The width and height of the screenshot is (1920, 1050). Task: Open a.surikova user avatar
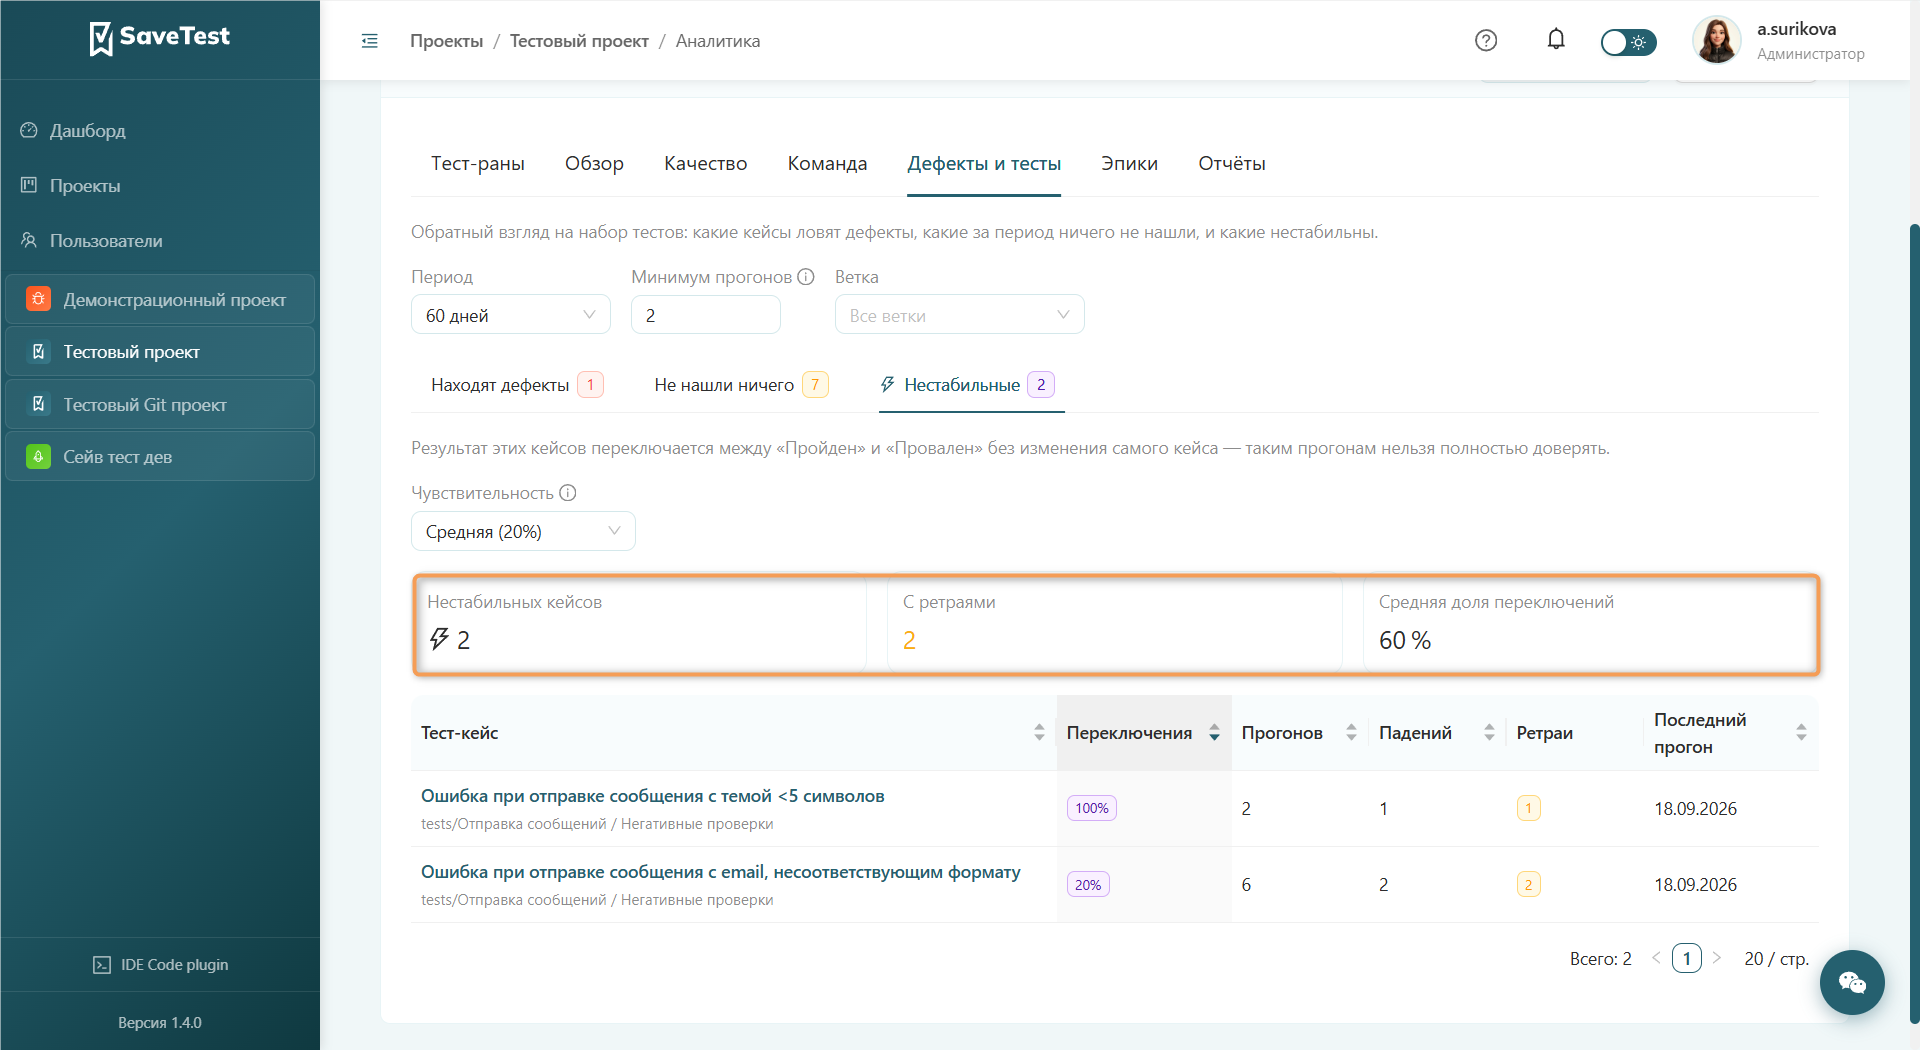[1716, 41]
